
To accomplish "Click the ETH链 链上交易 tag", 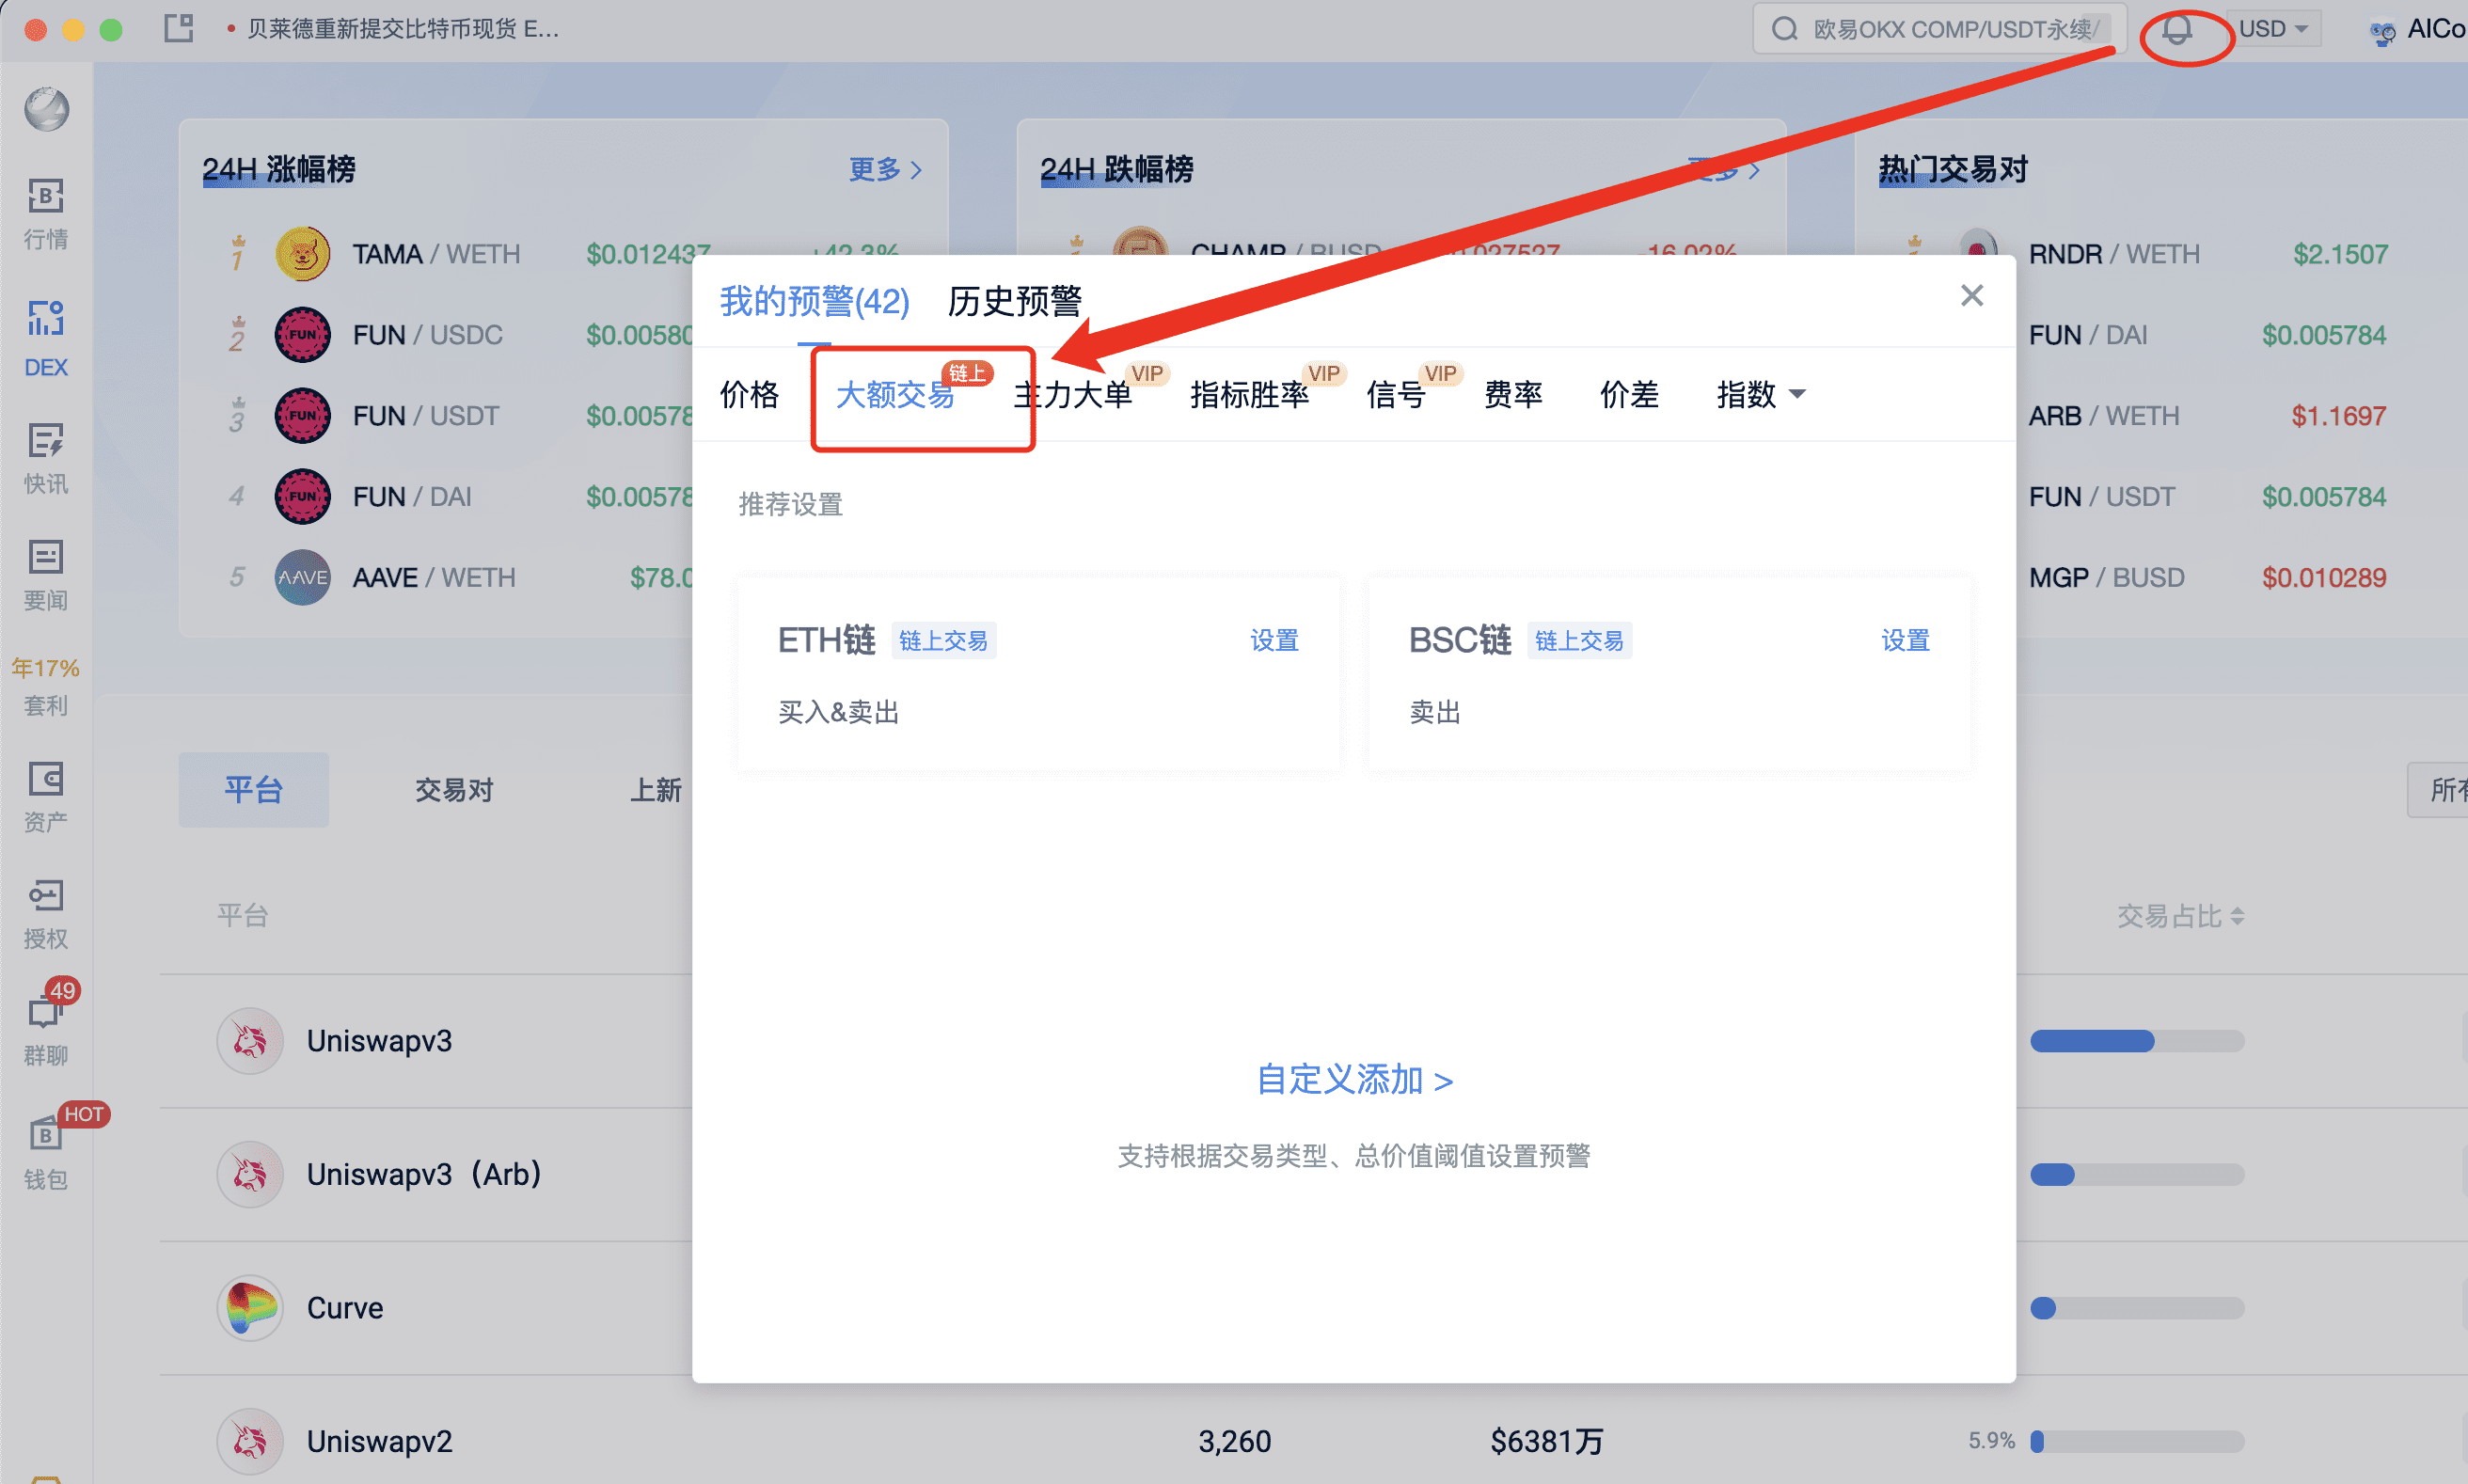I will (943, 640).
